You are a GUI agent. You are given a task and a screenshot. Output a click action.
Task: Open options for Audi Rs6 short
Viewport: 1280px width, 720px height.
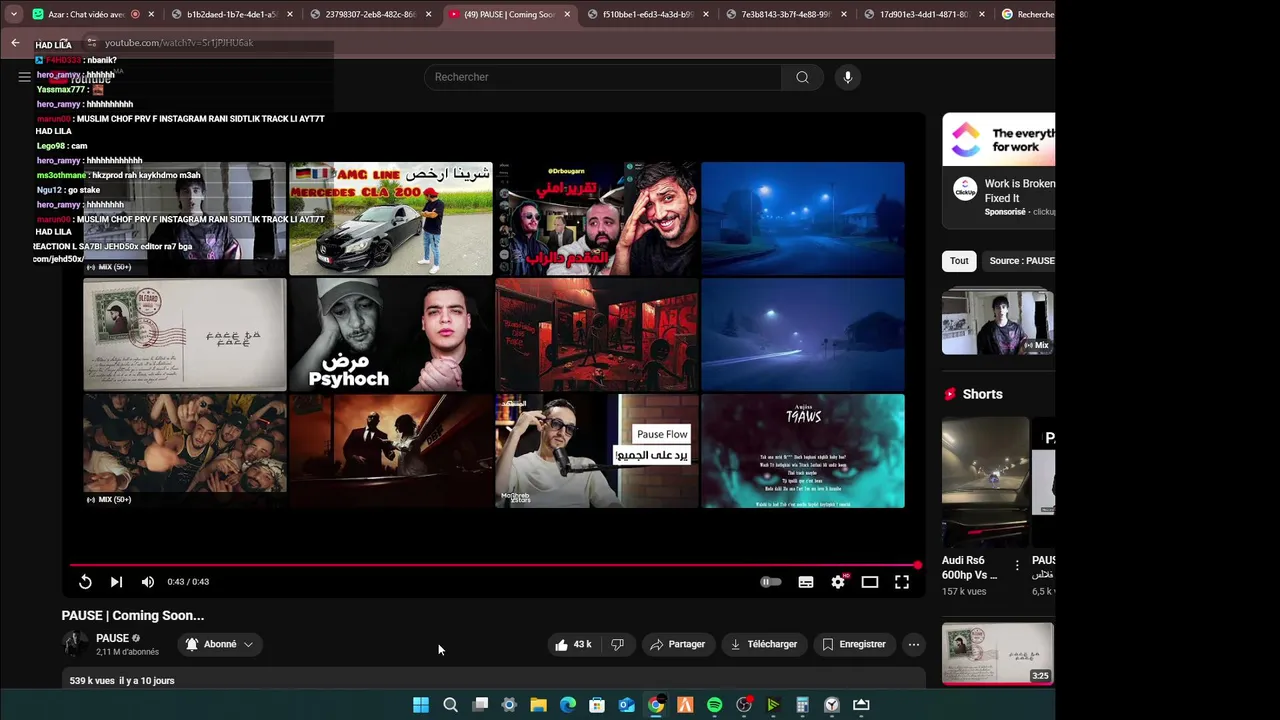(x=1017, y=566)
